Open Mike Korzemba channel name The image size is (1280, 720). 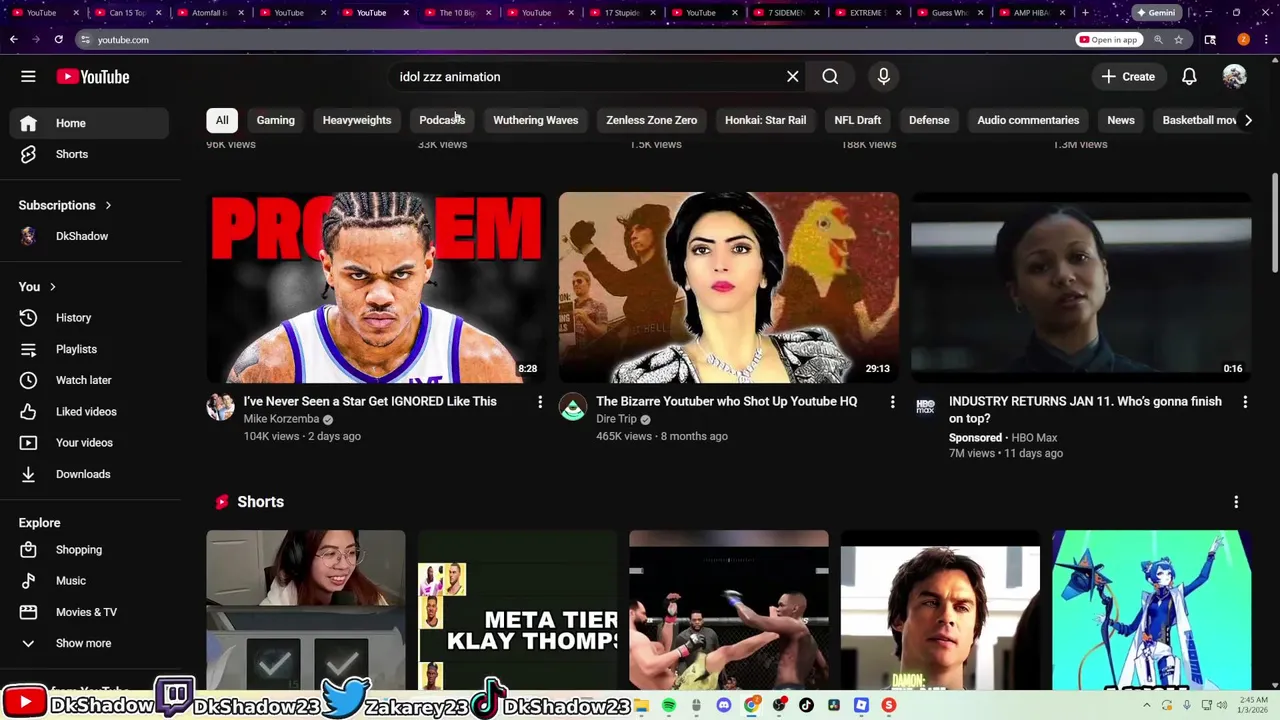281,419
